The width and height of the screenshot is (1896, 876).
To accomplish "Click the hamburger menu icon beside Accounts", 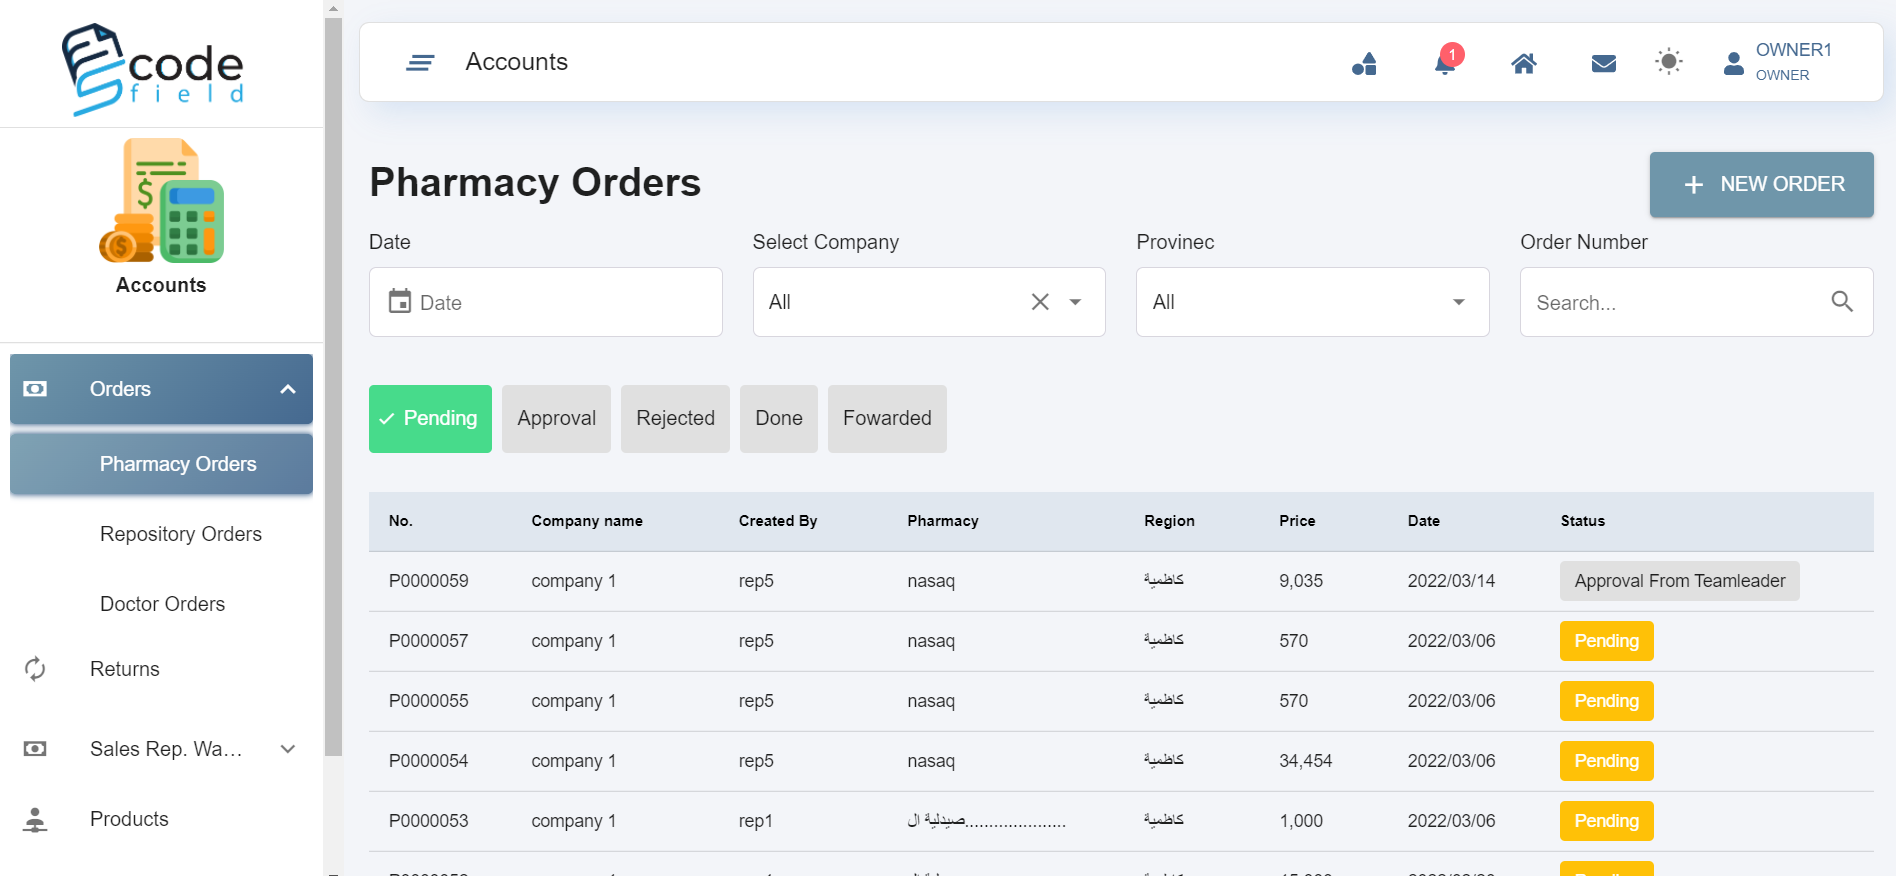I will pyautogui.click(x=420, y=63).
